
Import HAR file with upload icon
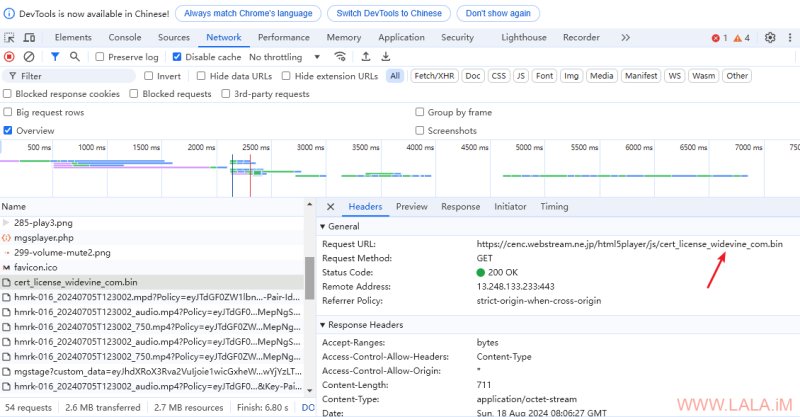pyautogui.click(x=366, y=57)
